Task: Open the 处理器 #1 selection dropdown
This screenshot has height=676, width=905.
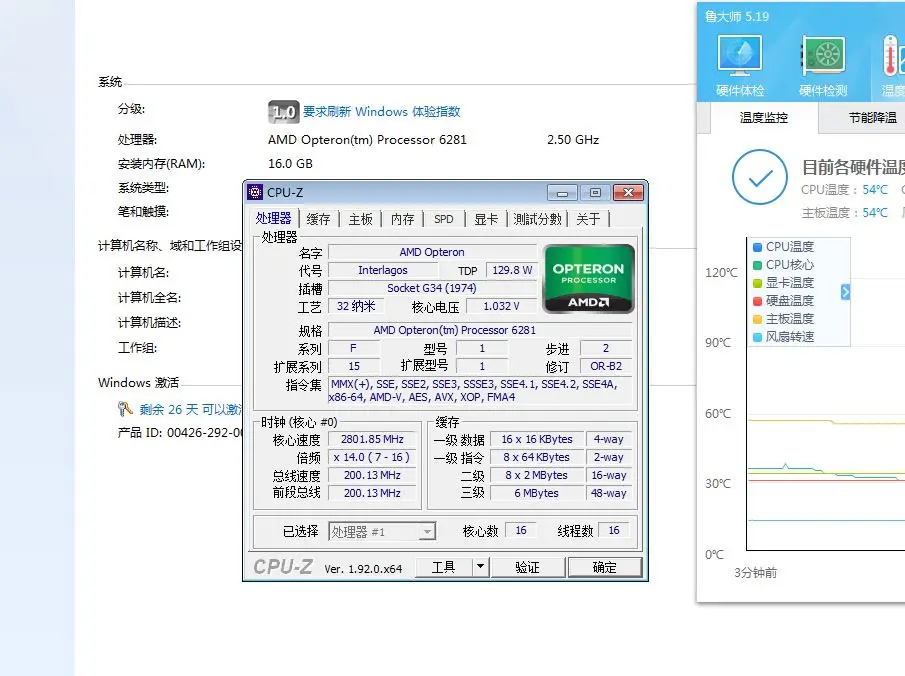Action: tap(427, 531)
